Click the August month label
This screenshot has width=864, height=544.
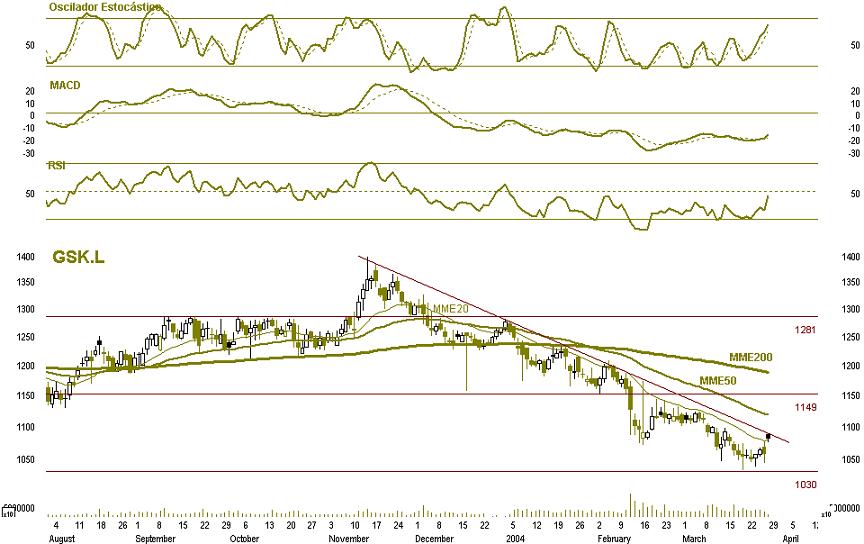pos(61,538)
